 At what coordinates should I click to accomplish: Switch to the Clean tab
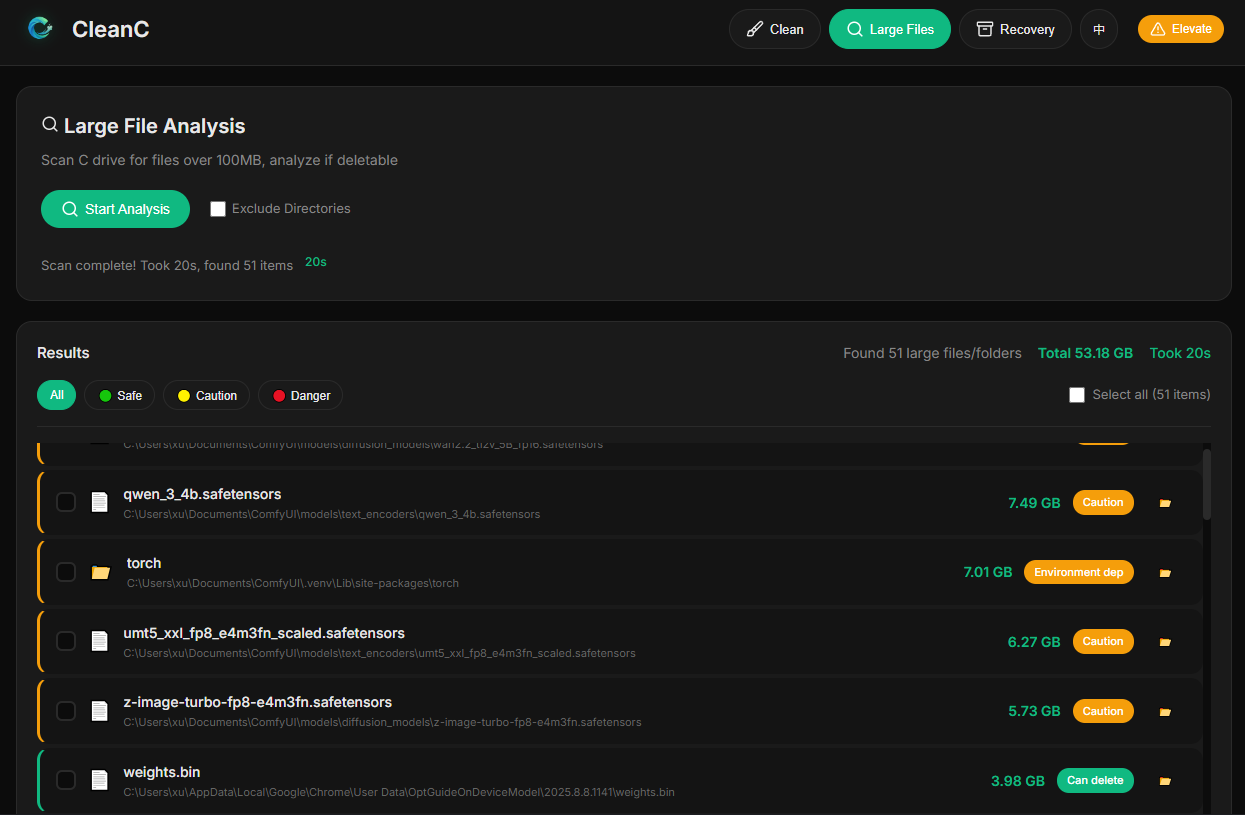coord(775,29)
